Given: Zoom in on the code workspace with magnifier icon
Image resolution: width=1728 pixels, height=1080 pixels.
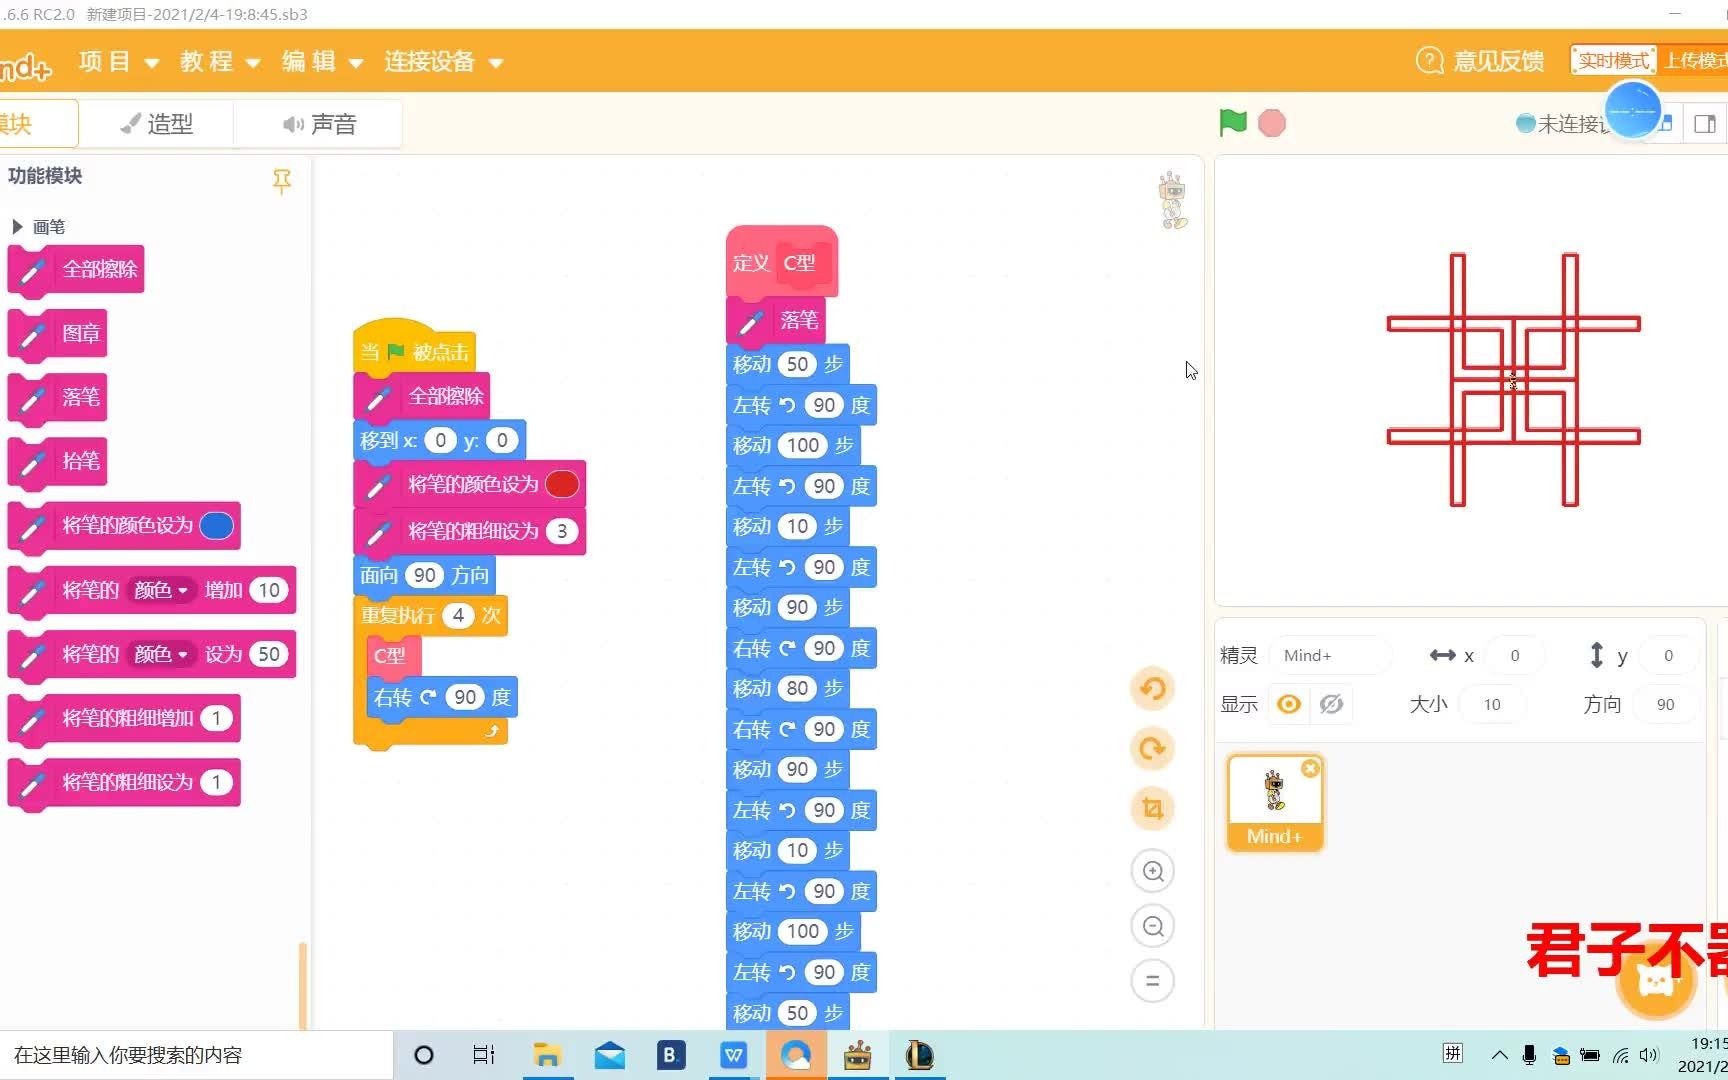Looking at the screenshot, I should (1152, 870).
